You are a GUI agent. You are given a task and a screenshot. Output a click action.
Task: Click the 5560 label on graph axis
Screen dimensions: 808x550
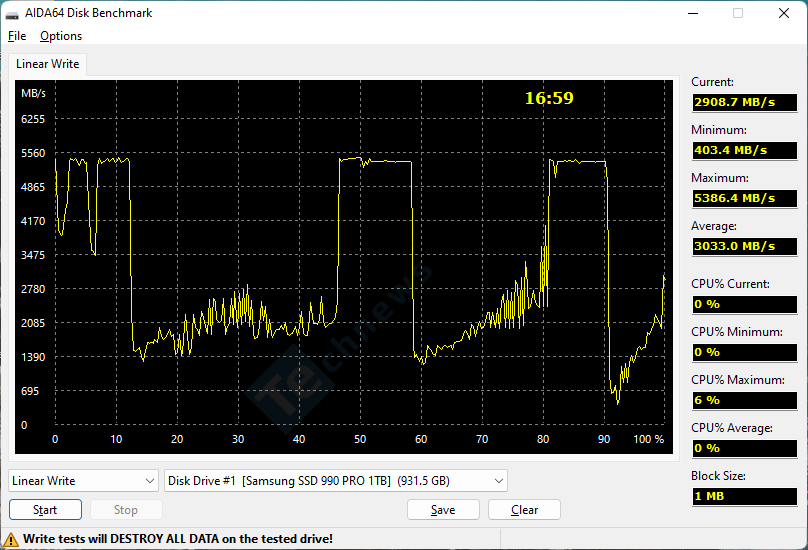tap(33, 153)
